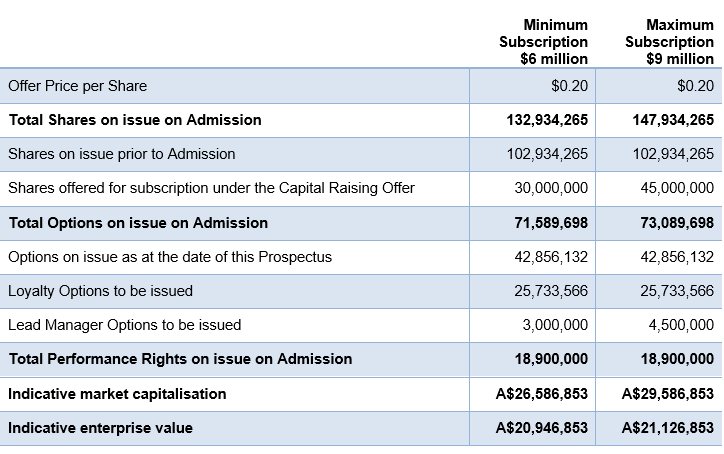
Task: Click the Maximum Subscription $9 million column header
Action: (669, 41)
